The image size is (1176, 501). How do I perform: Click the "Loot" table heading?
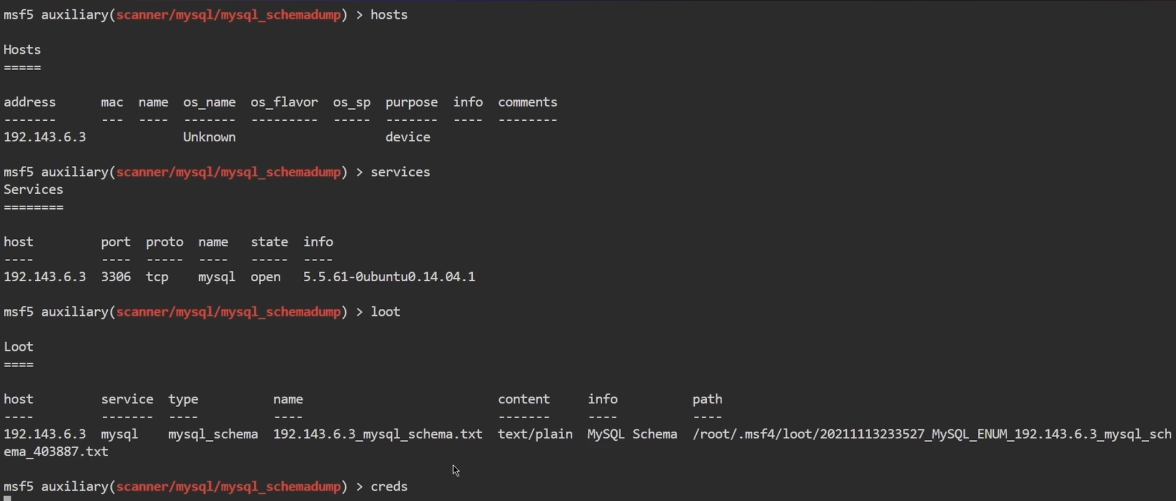click(x=18, y=347)
